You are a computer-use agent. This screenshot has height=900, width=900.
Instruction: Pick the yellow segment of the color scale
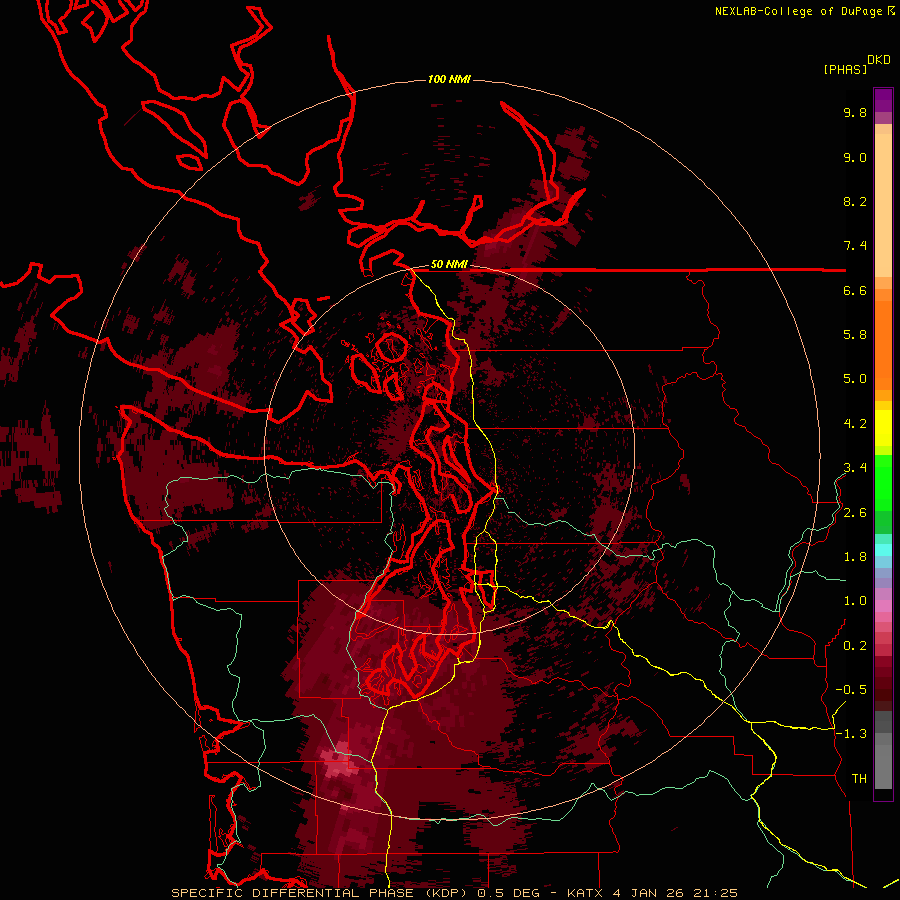click(883, 428)
